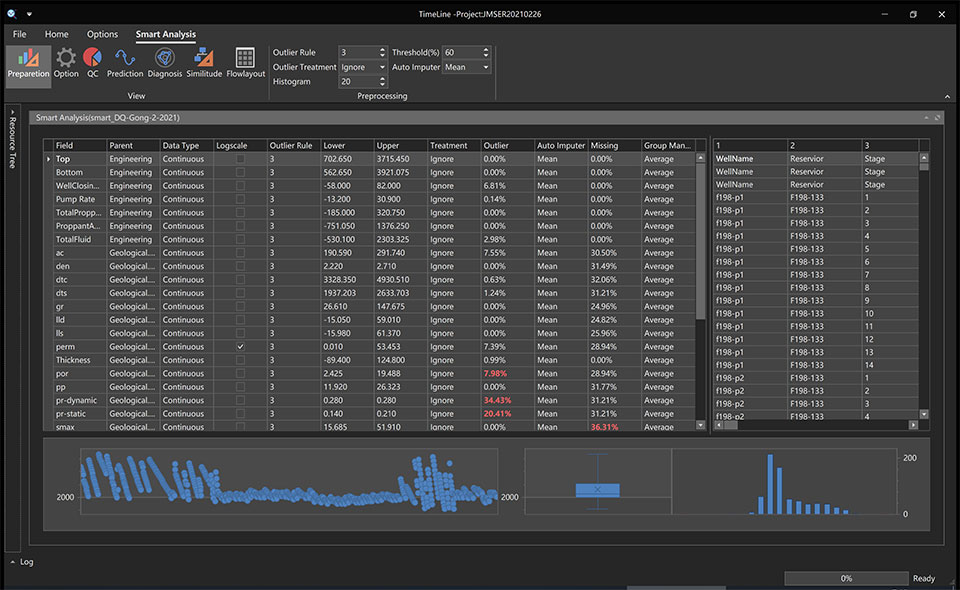
Task: Sort by the Parent column header
Action: 133,146
